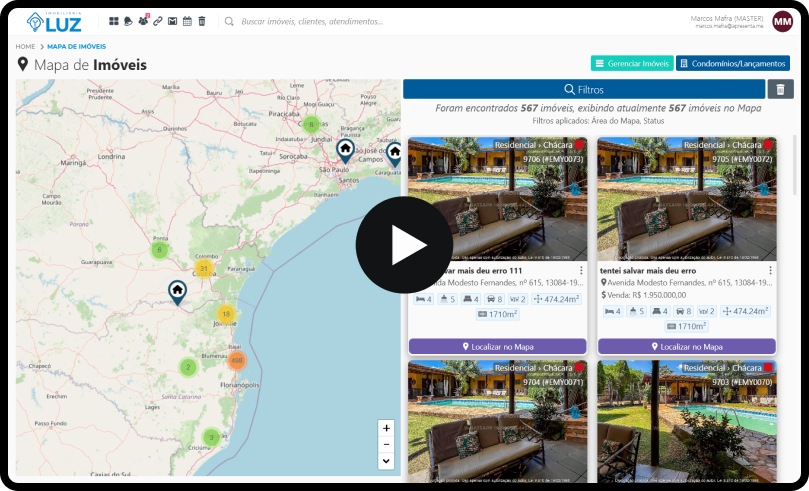The height and width of the screenshot is (491, 809).
Task: Click the trash icon in top toolbar
Action: point(201,21)
